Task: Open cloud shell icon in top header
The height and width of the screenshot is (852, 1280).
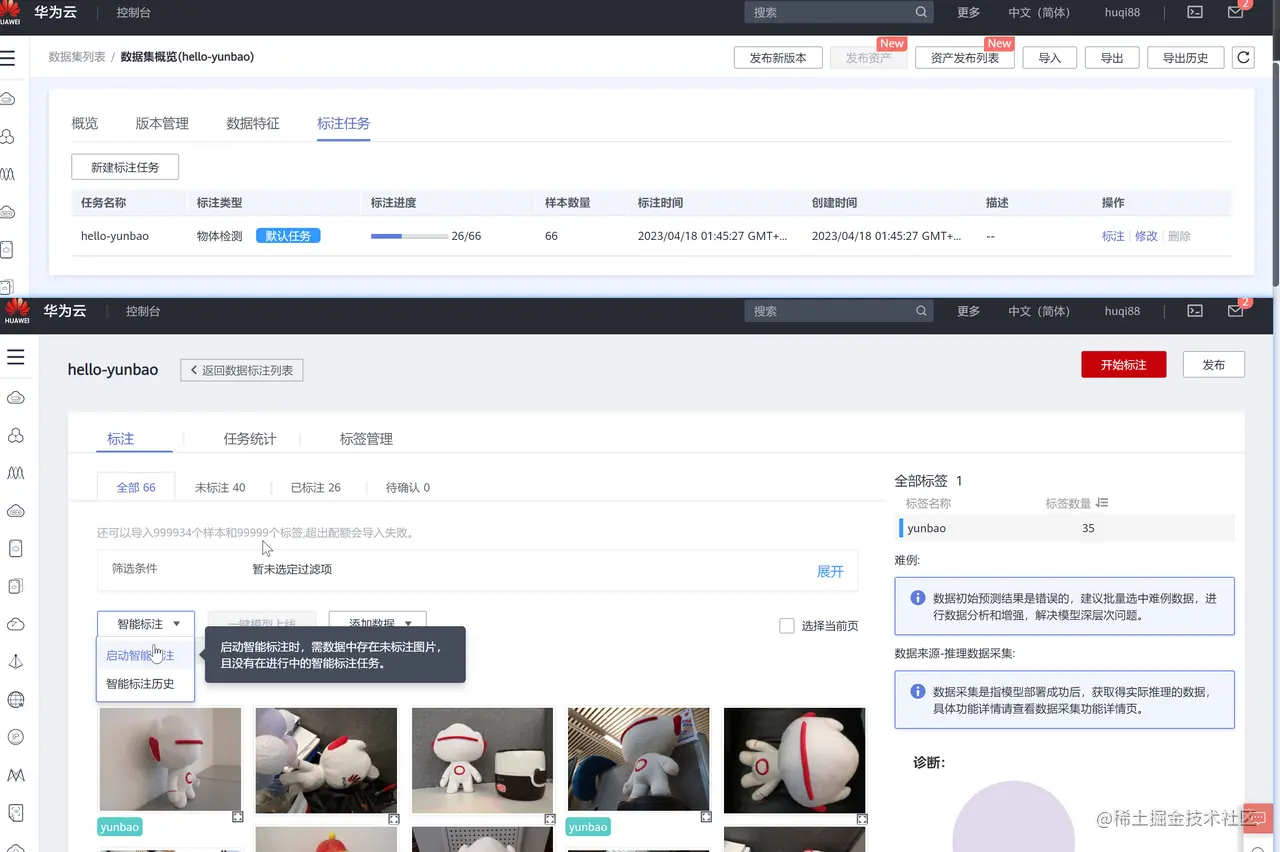Action: (1194, 13)
